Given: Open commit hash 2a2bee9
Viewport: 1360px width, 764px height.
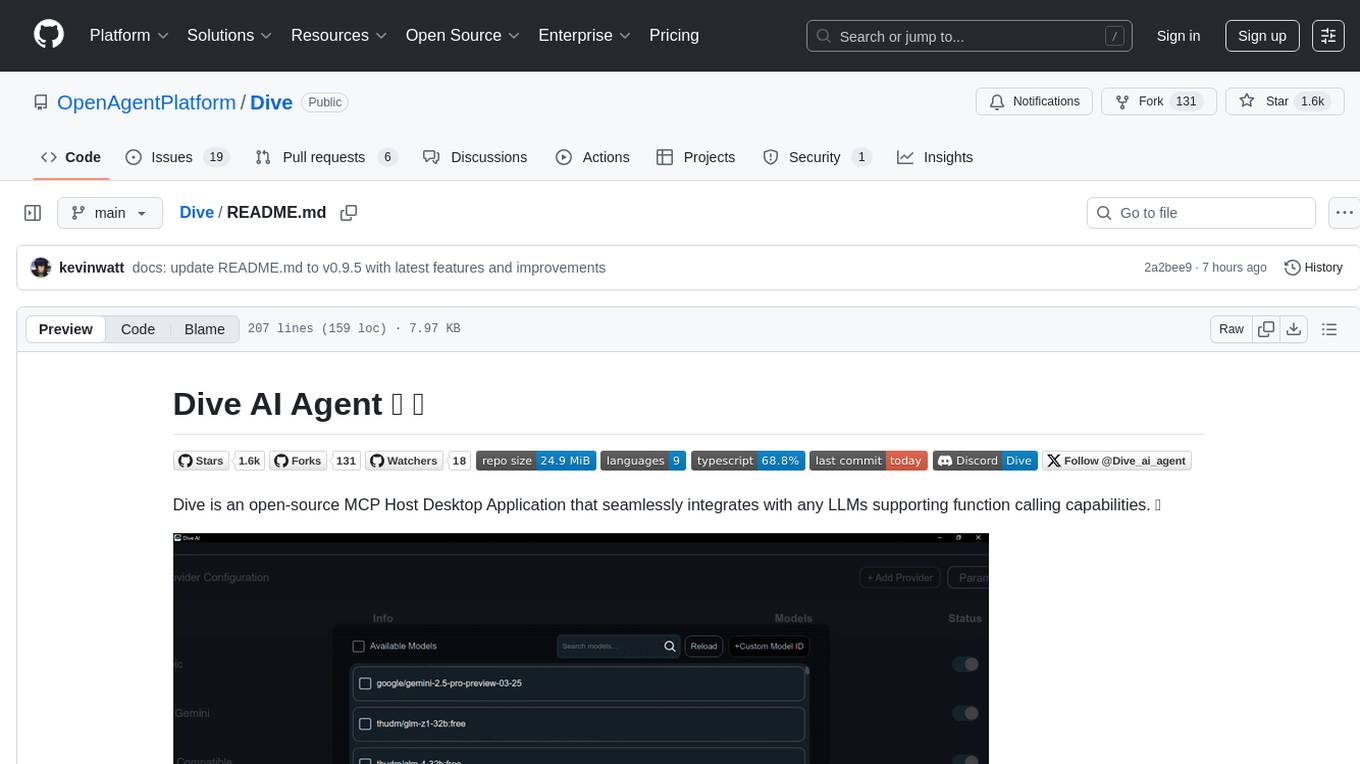Looking at the screenshot, I should [x=1168, y=268].
